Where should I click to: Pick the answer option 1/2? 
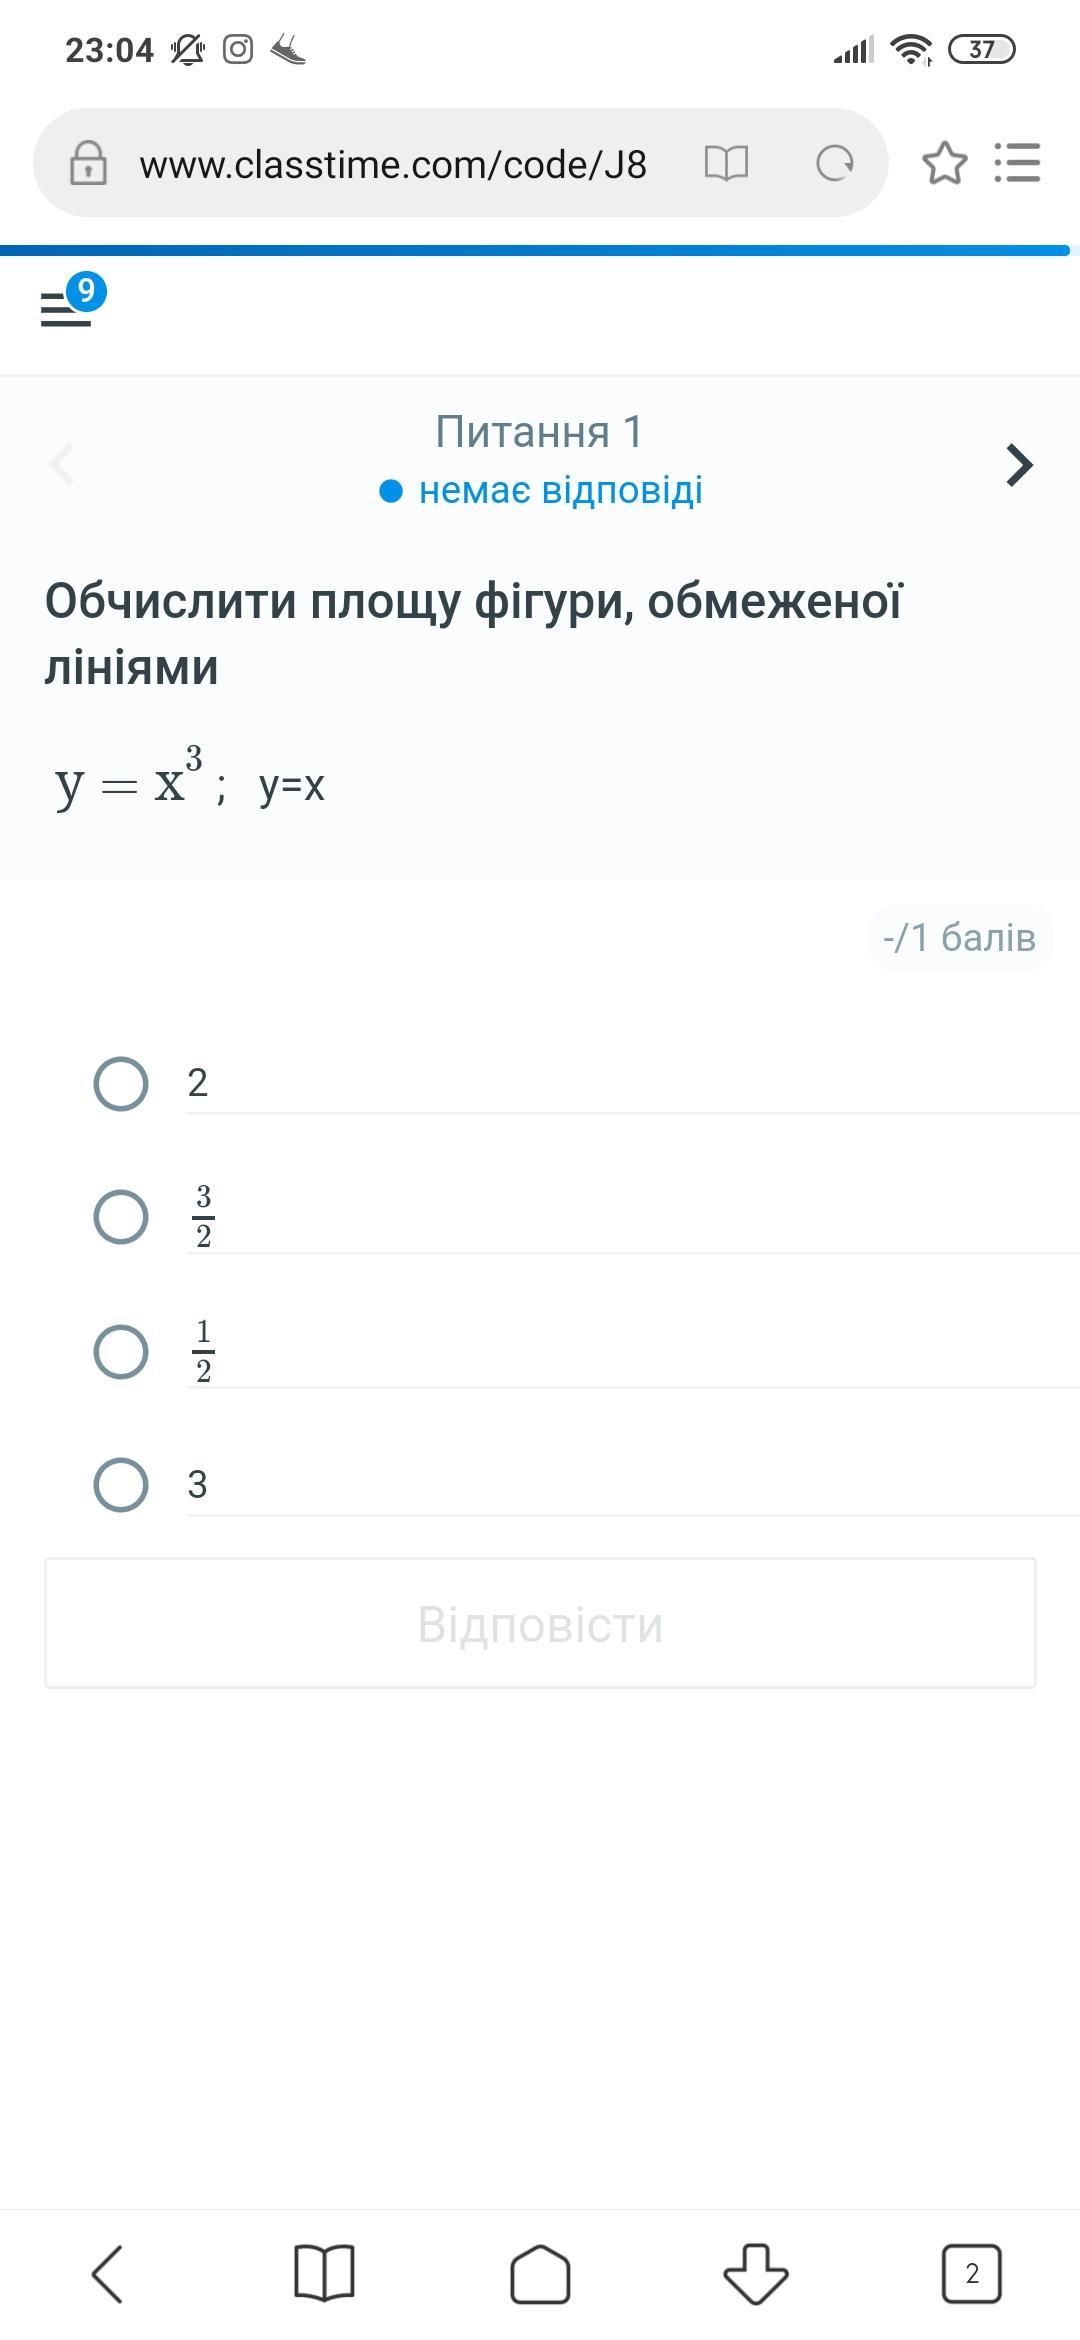121,1351
